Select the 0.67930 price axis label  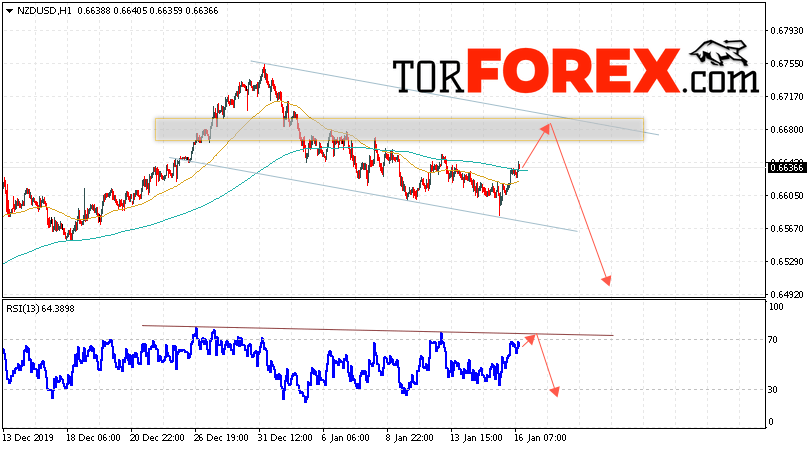pyautogui.click(x=787, y=31)
